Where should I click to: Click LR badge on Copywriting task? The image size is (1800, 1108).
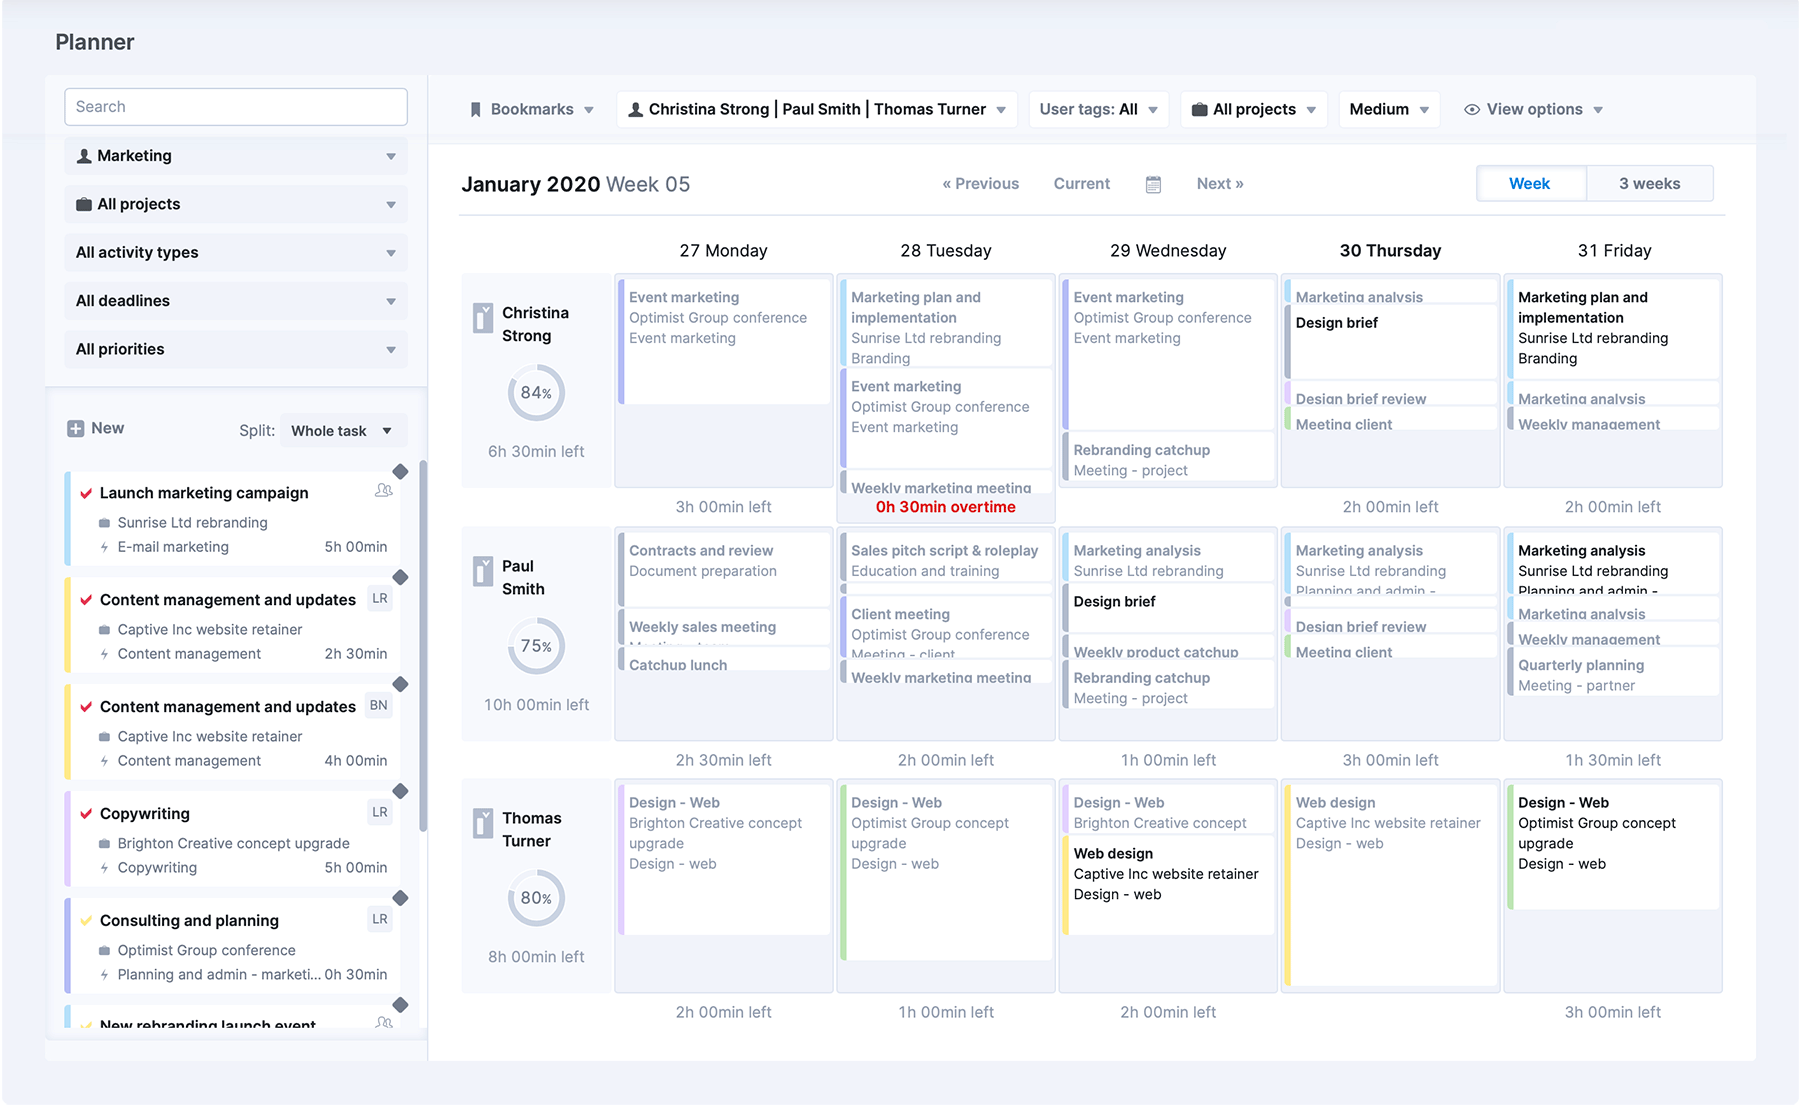(380, 812)
